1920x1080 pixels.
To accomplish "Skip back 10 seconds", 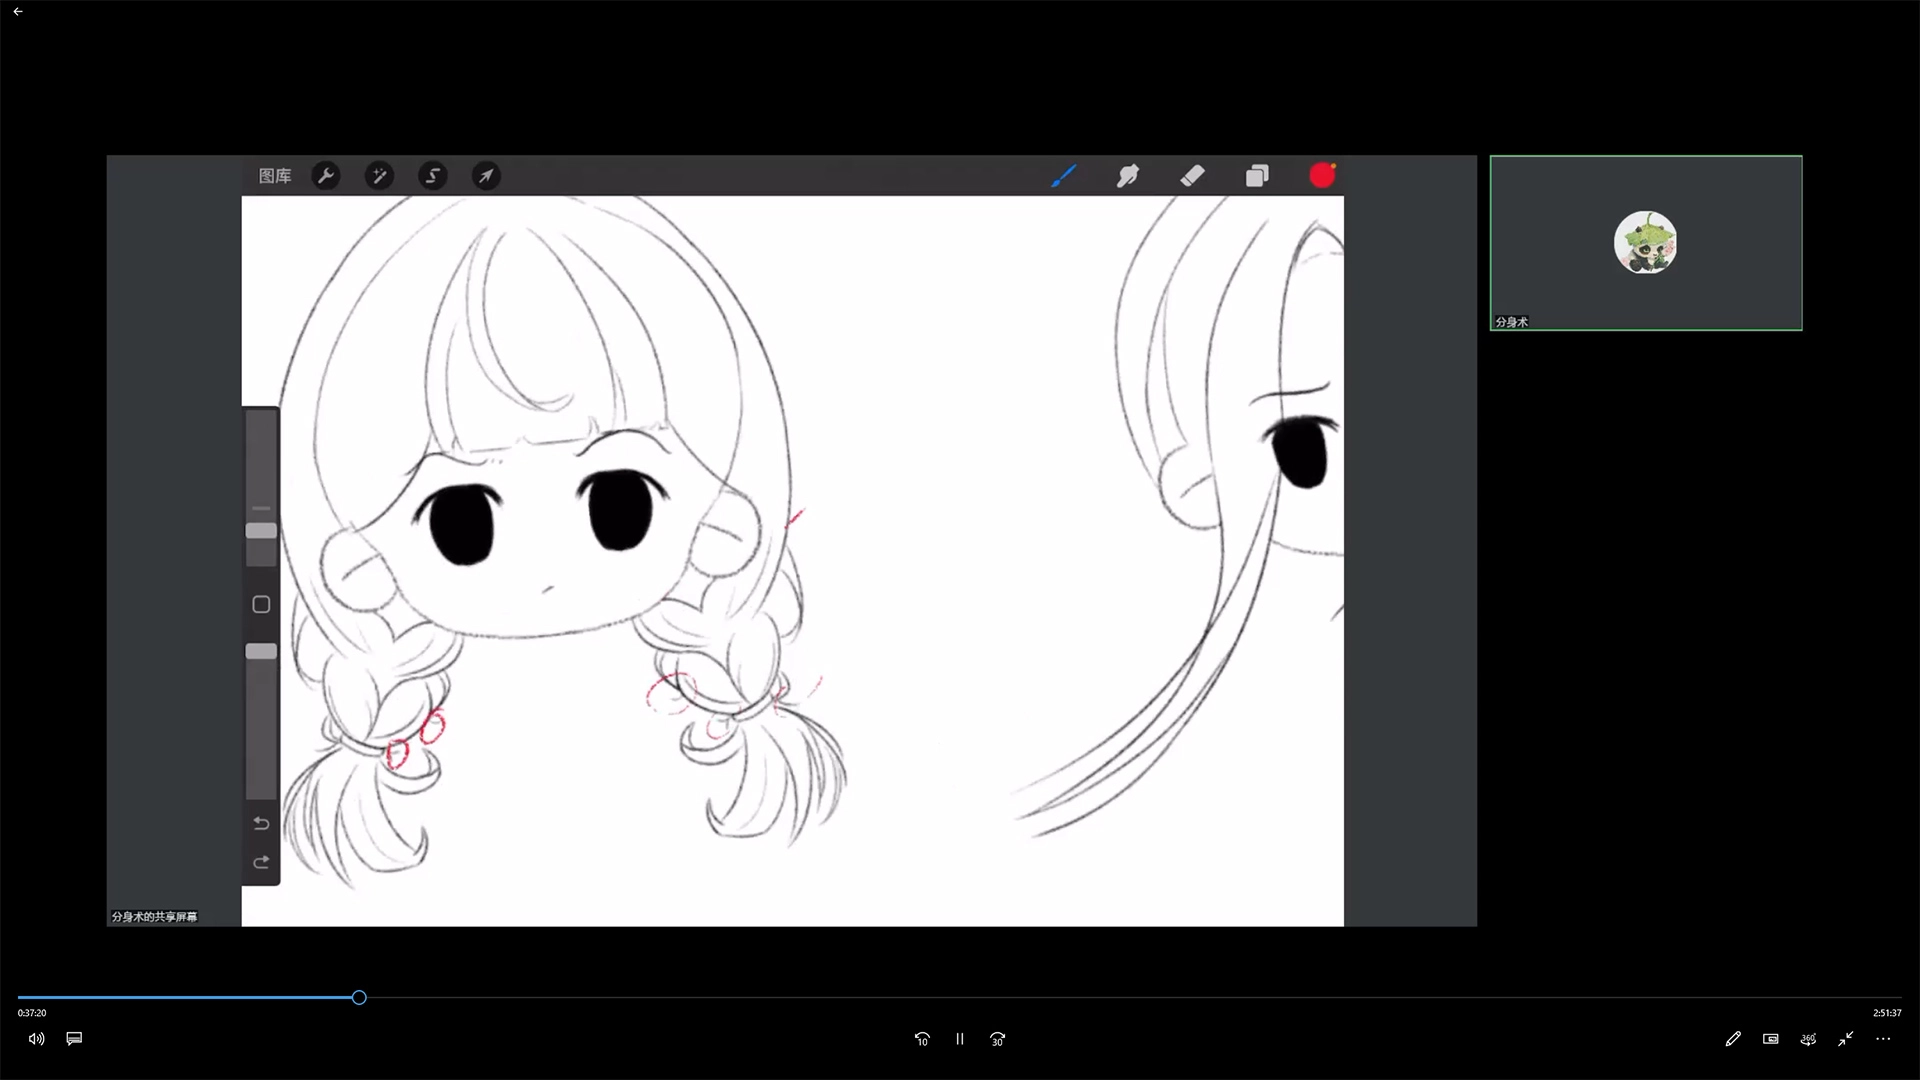I will [x=922, y=1039].
